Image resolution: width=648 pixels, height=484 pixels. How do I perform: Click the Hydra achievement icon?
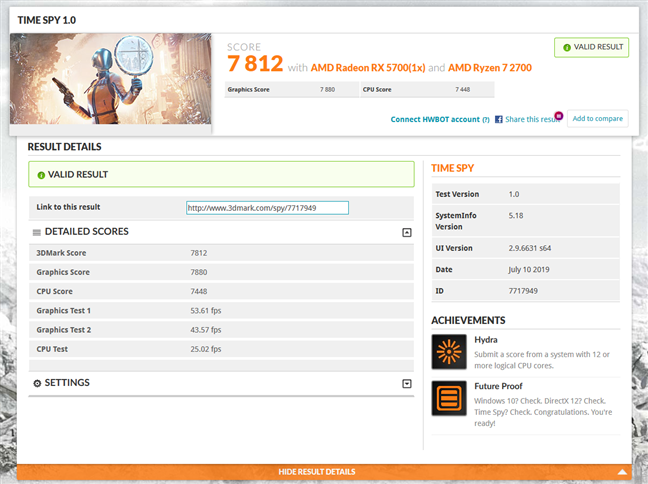(x=449, y=352)
